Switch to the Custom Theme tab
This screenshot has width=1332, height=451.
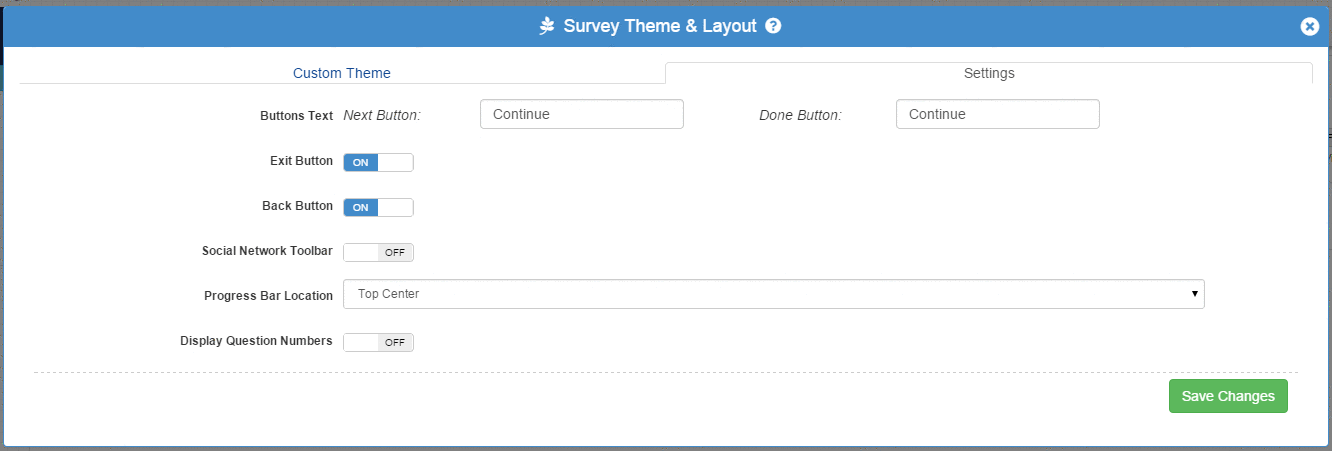pyautogui.click(x=342, y=73)
